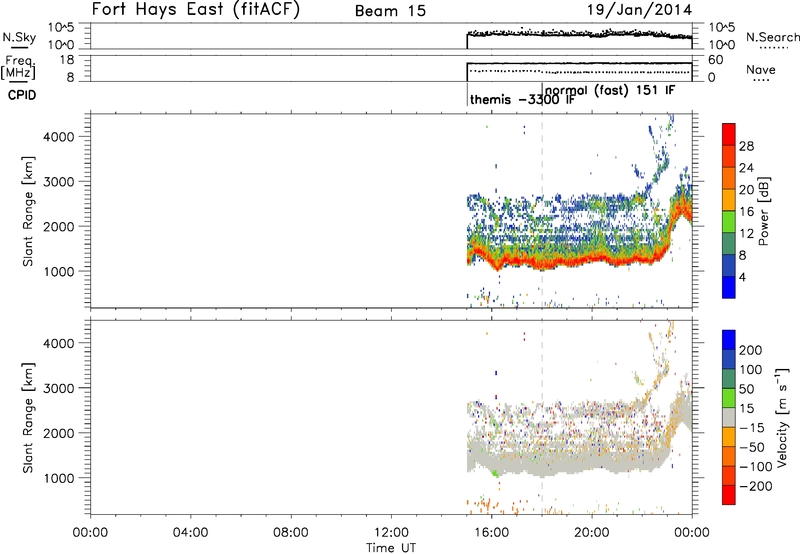Click the 'N.Sky' axis label
This screenshot has width=800, height=554.
point(19,37)
